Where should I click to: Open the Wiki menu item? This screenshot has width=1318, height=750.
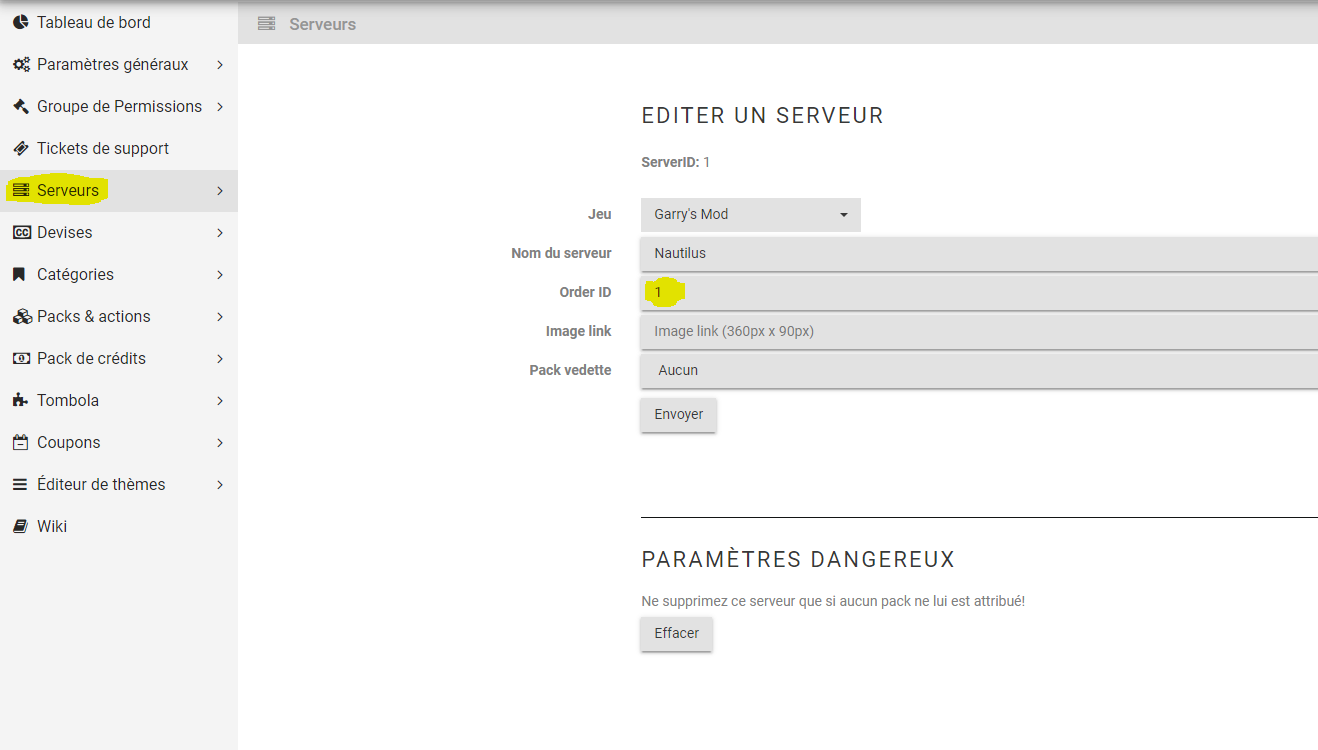[119, 526]
